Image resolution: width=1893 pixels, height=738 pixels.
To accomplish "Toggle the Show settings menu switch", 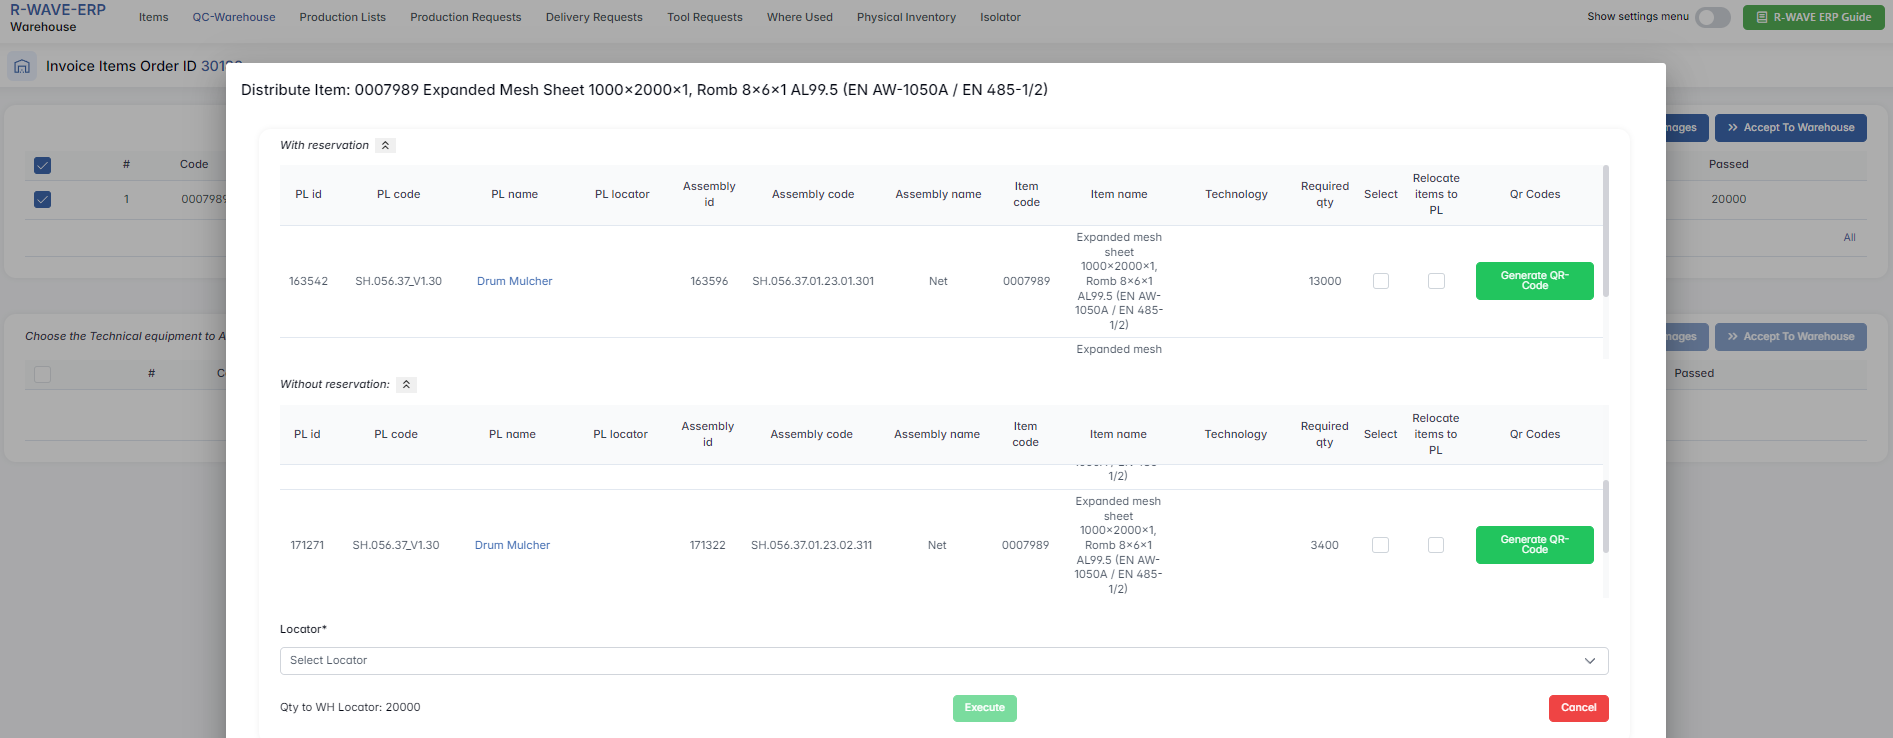I will point(1712,17).
